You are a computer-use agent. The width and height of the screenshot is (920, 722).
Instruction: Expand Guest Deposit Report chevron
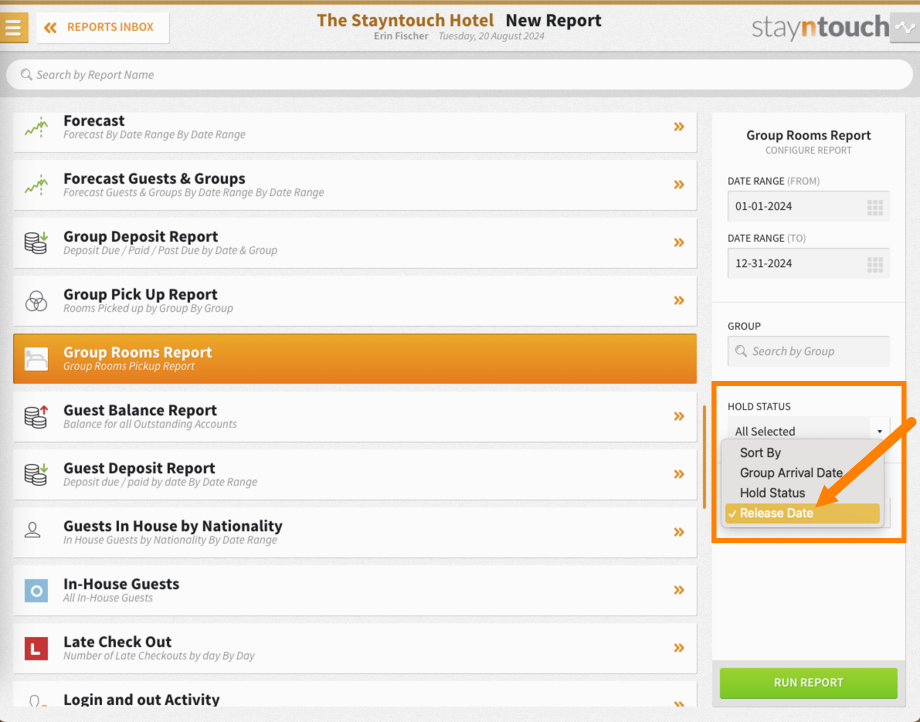[679, 474]
